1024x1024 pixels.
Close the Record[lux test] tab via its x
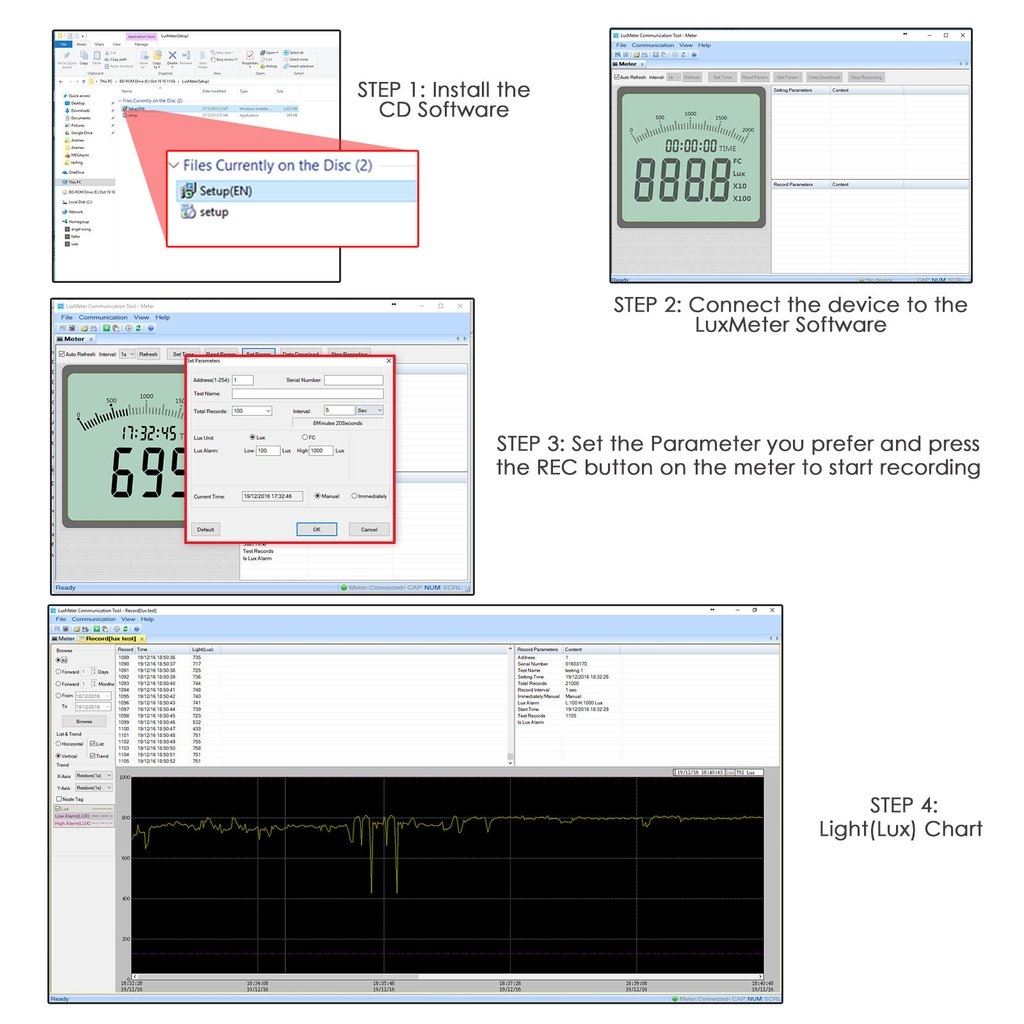142,639
